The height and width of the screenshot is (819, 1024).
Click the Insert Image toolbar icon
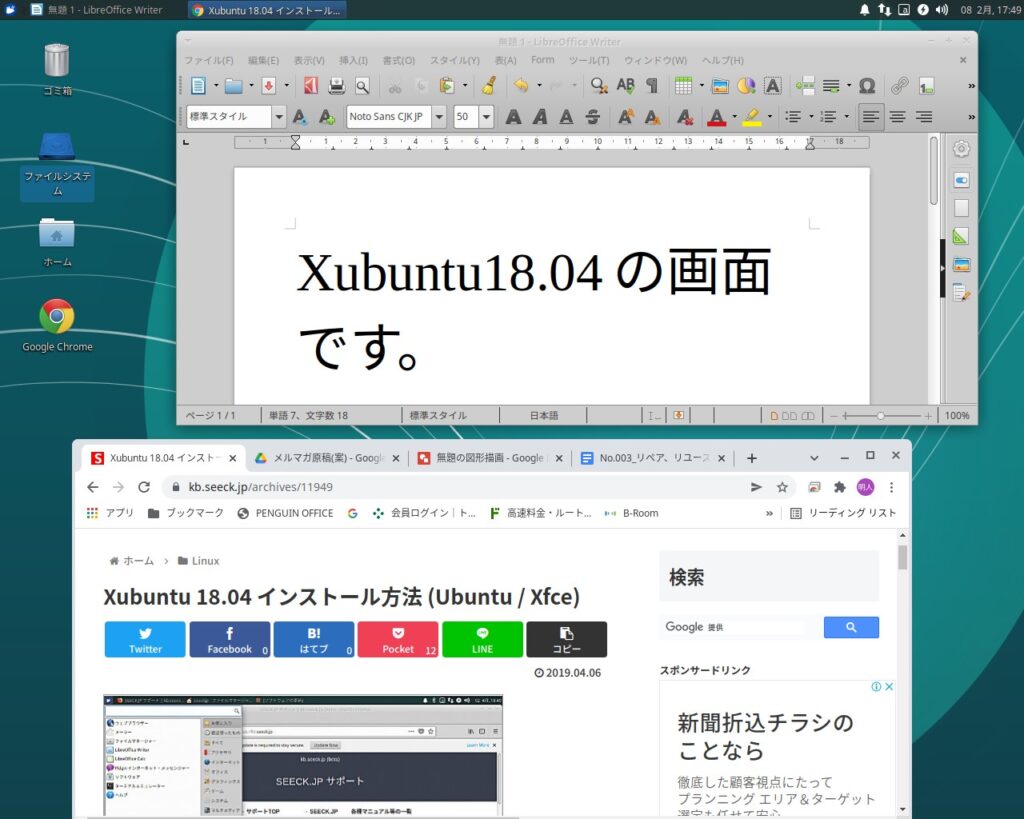(720, 86)
